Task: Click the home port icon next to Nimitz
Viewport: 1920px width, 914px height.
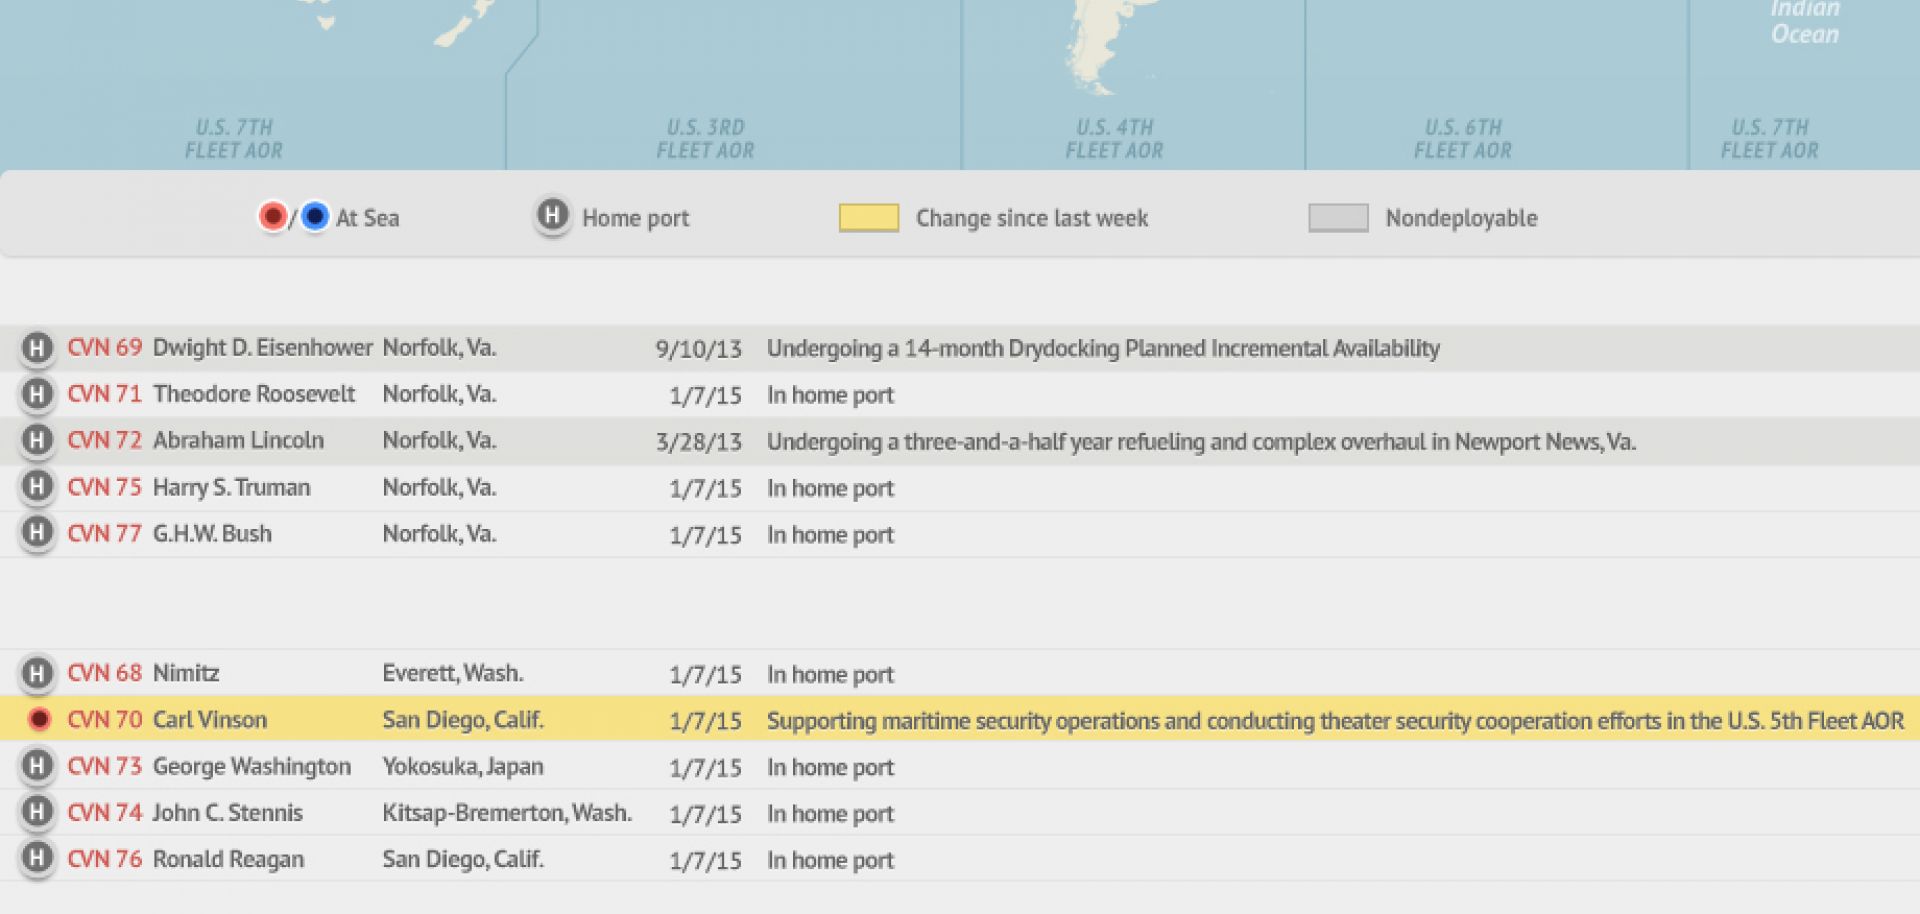Action: pos(37,673)
